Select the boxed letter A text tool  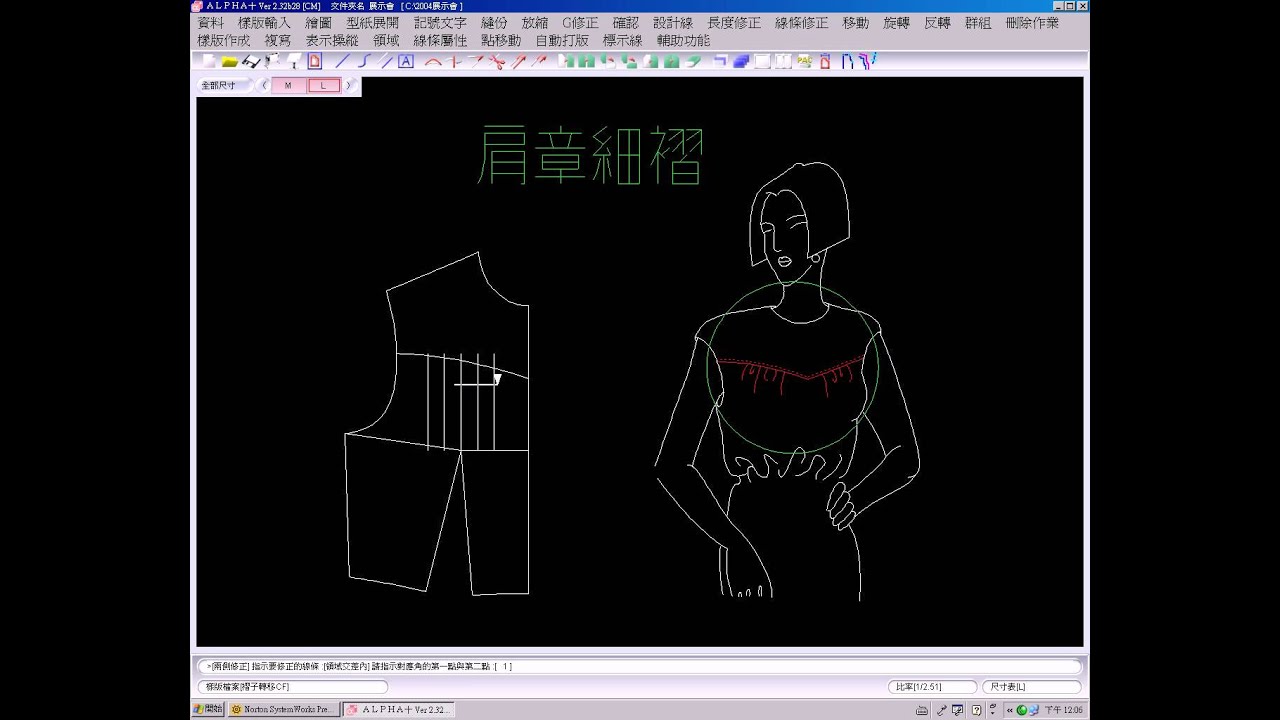pyautogui.click(x=406, y=61)
